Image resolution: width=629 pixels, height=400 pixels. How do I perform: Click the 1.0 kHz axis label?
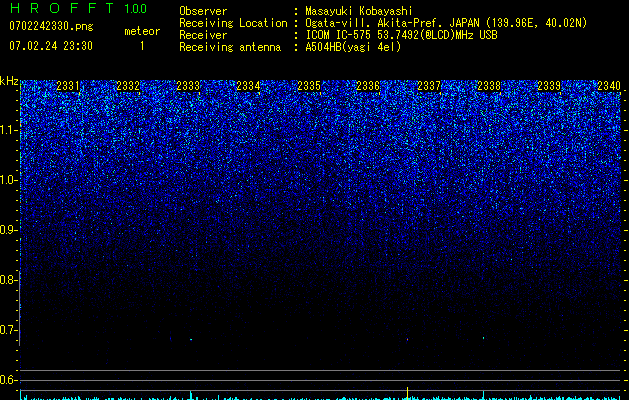[9, 180]
